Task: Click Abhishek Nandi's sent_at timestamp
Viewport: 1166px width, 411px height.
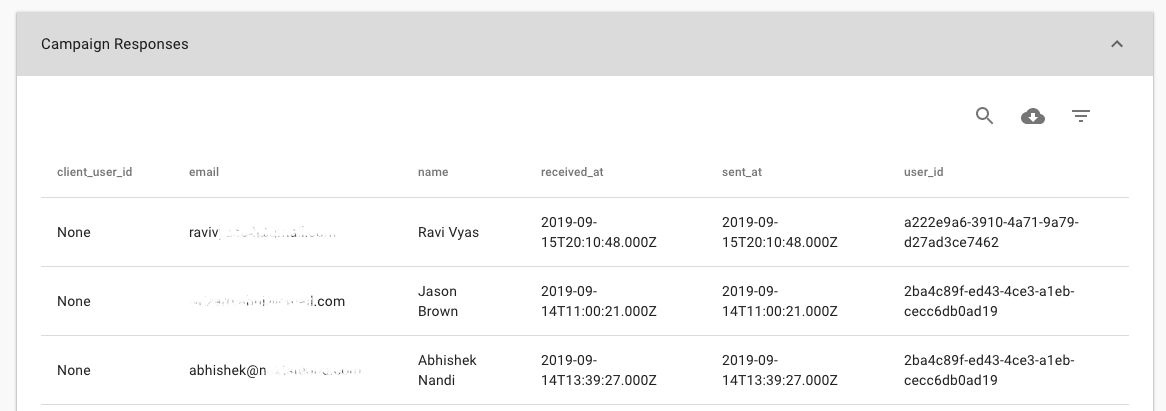Action: (x=779, y=370)
